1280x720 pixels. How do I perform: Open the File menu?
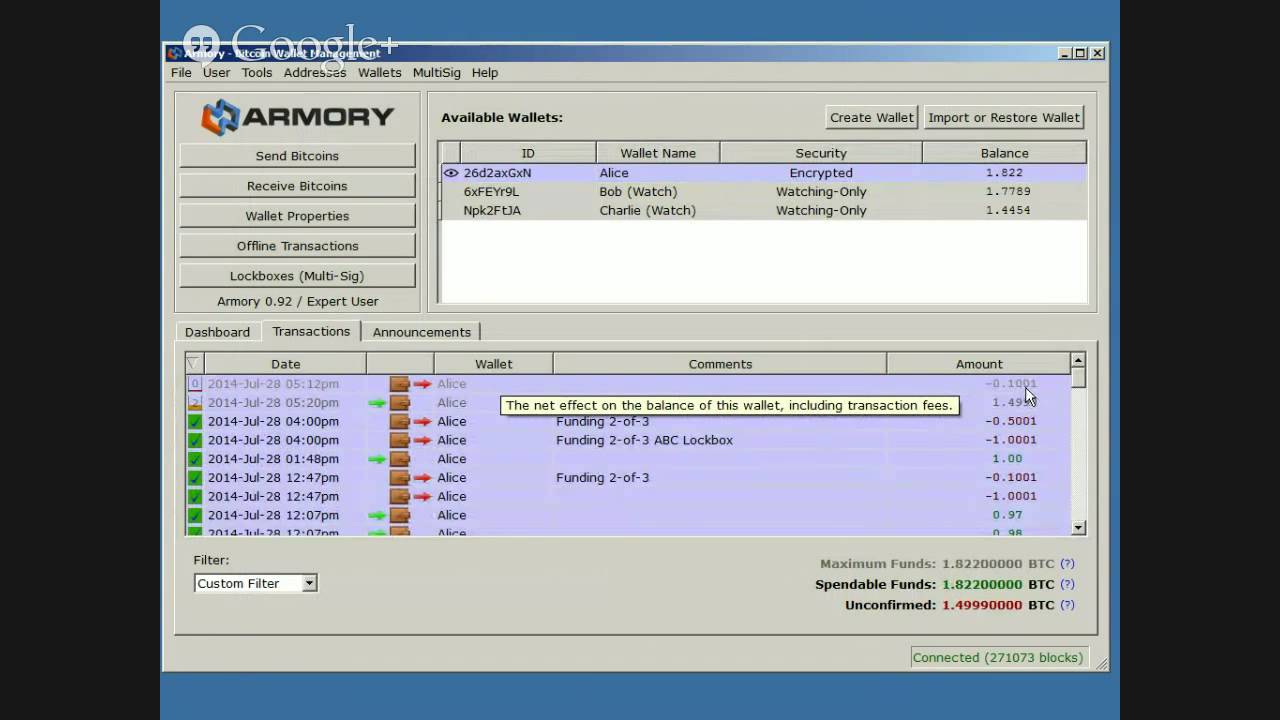tap(181, 72)
